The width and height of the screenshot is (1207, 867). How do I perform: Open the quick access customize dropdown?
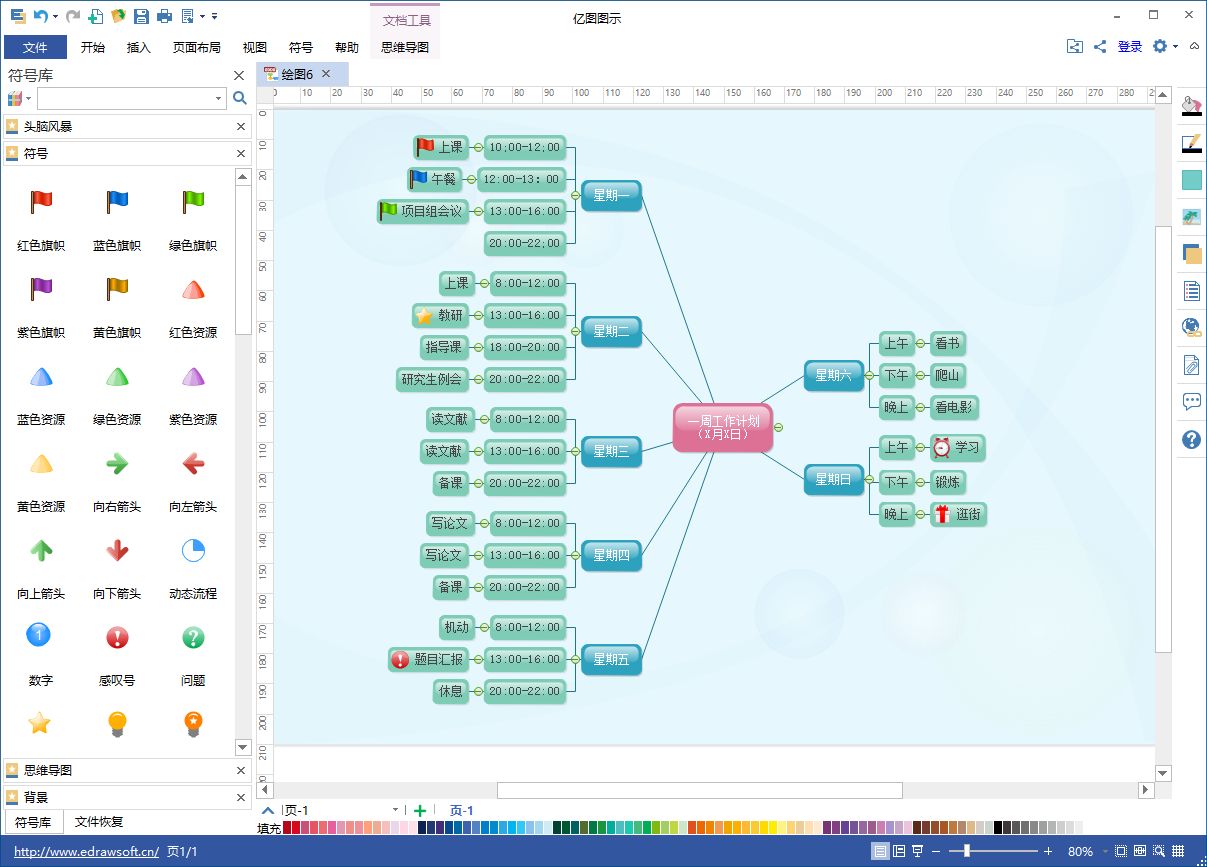point(215,17)
